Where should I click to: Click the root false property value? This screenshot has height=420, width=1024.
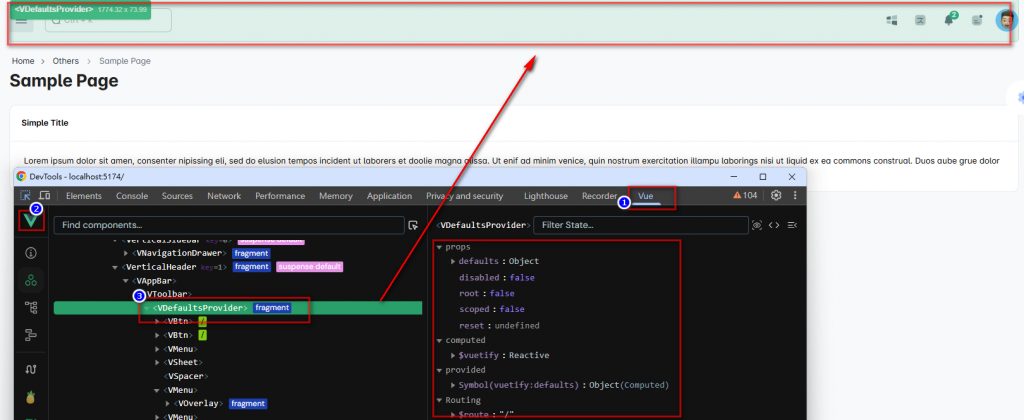[502, 293]
